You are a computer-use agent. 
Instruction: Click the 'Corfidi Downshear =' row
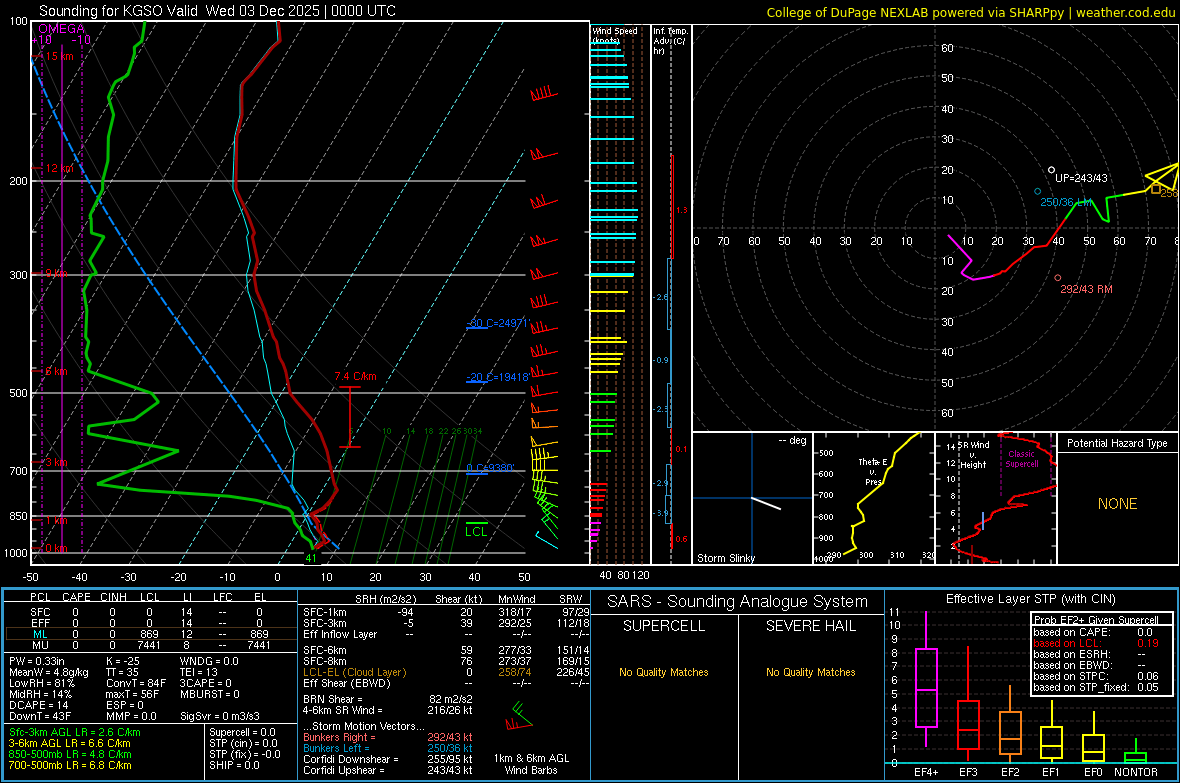coord(388,759)
